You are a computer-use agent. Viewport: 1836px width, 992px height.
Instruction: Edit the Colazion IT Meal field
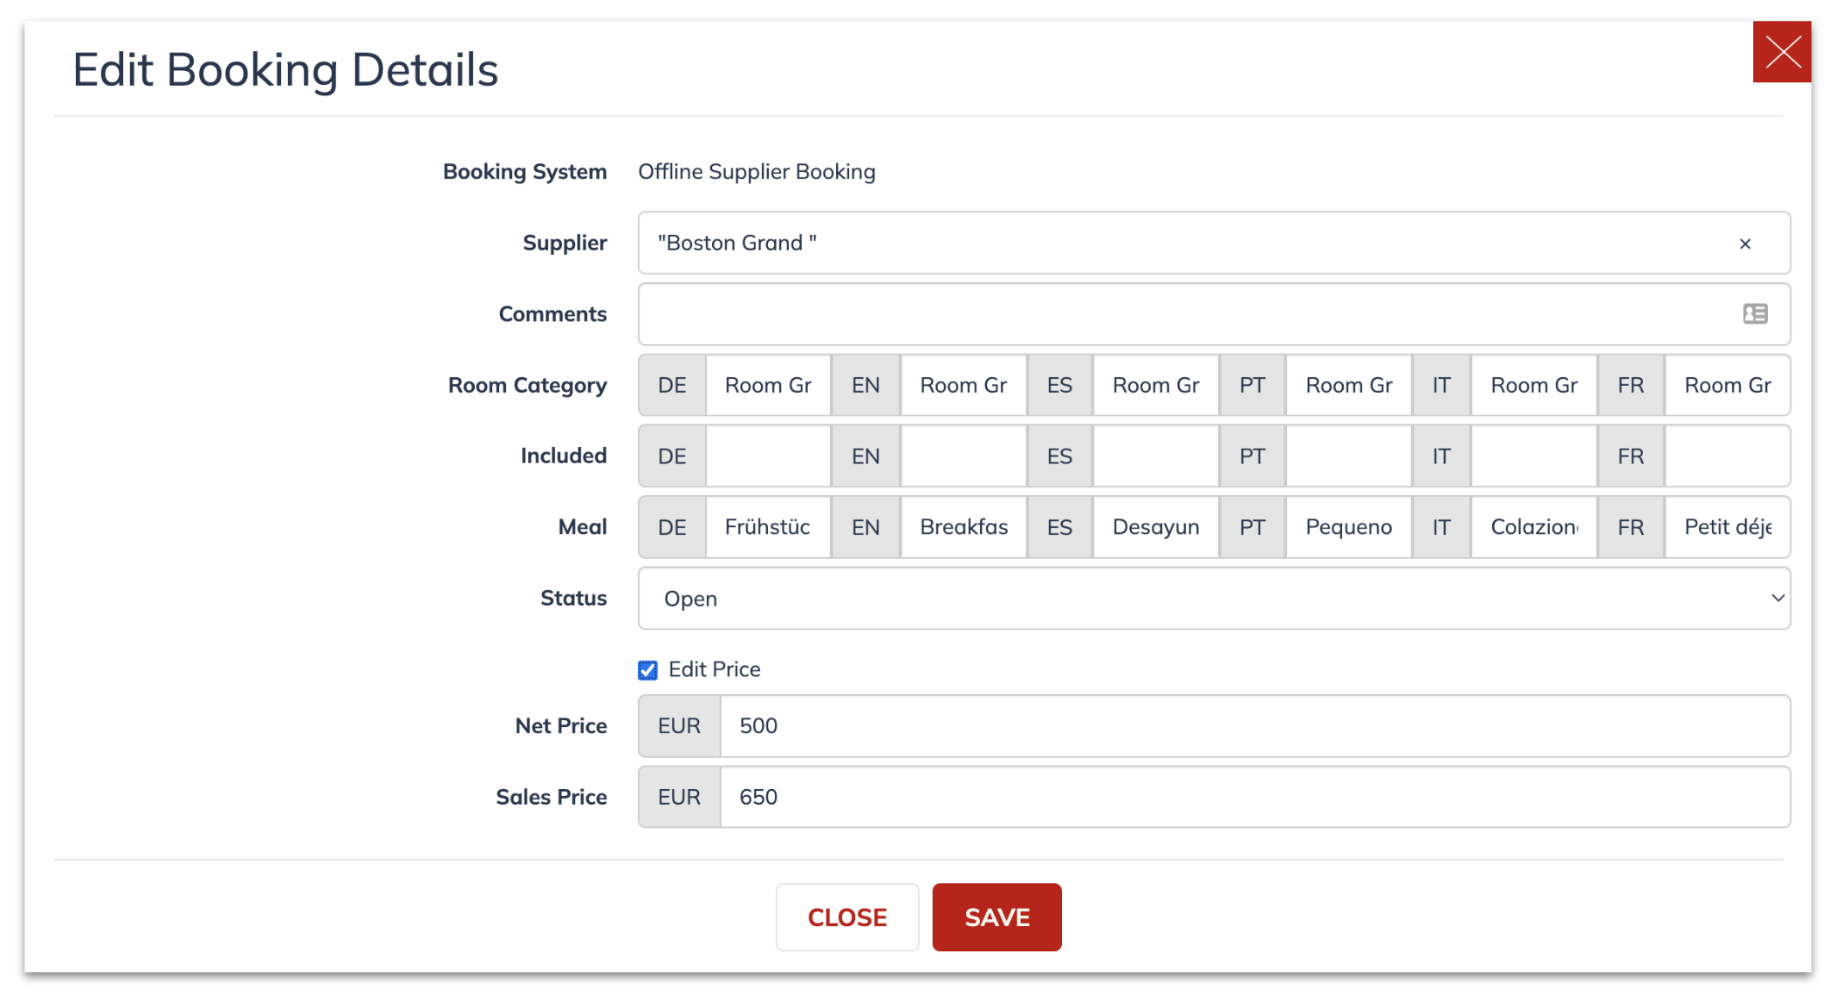[1534, 527]
